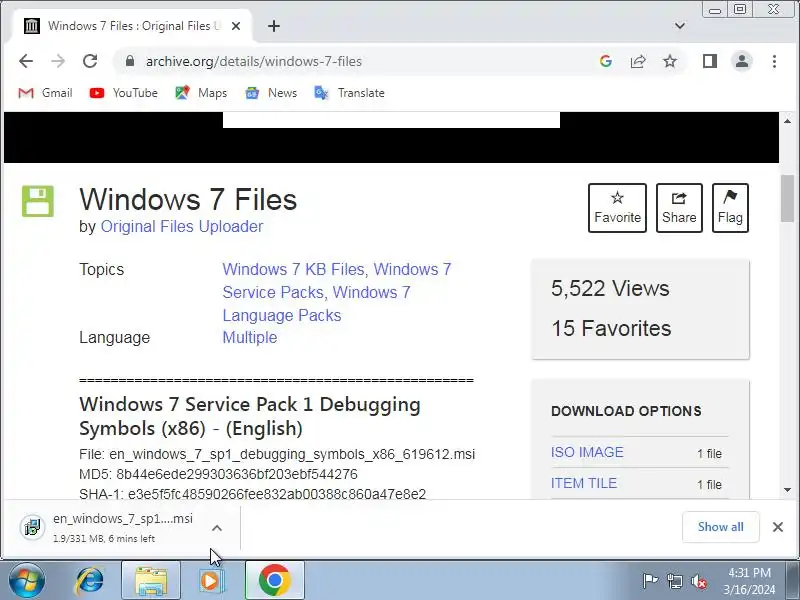Launch Internet Explorer from taskbar
Screen dimensions: 800x600
click(90, 581)
